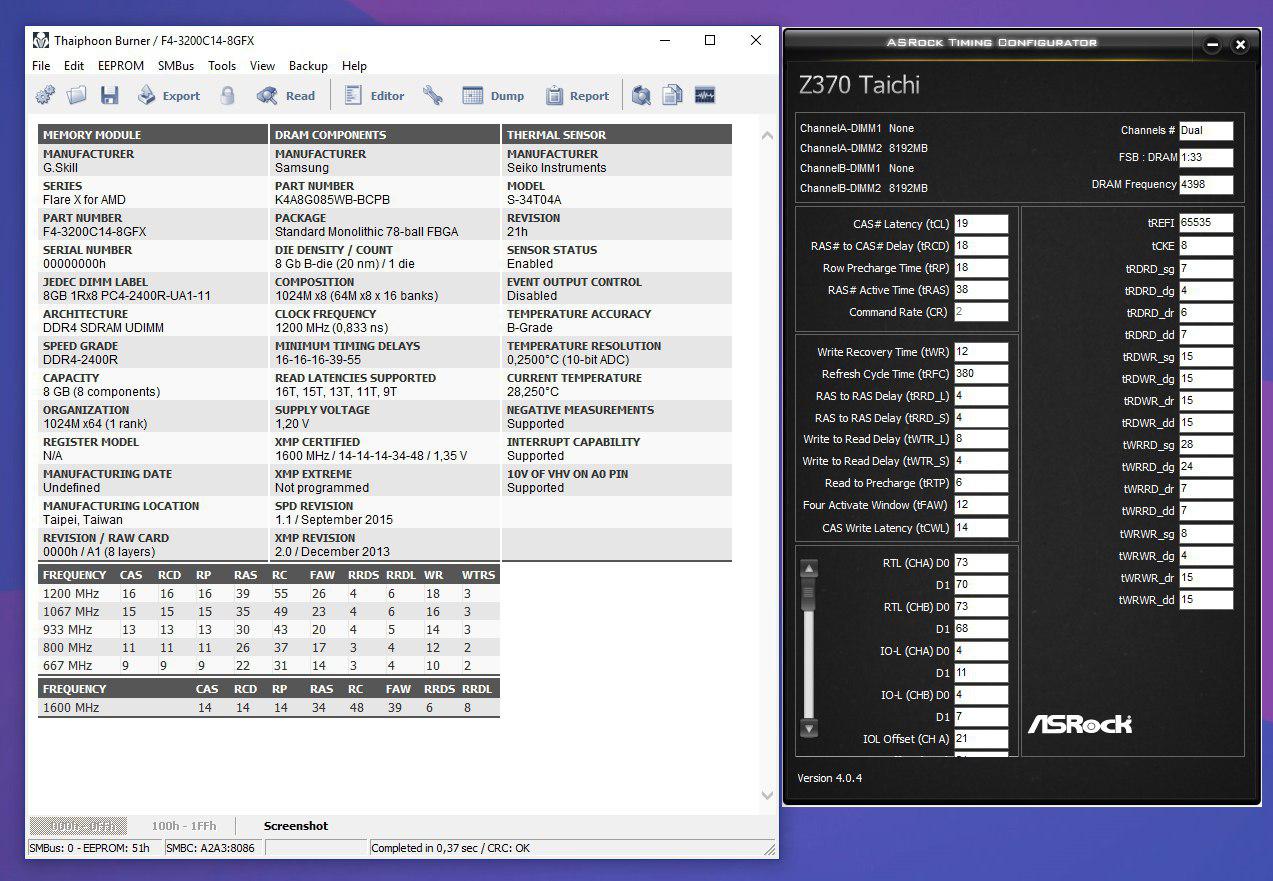
Task: Click the Thaiphoon report scrollbar up arrow
Action: 768,135
